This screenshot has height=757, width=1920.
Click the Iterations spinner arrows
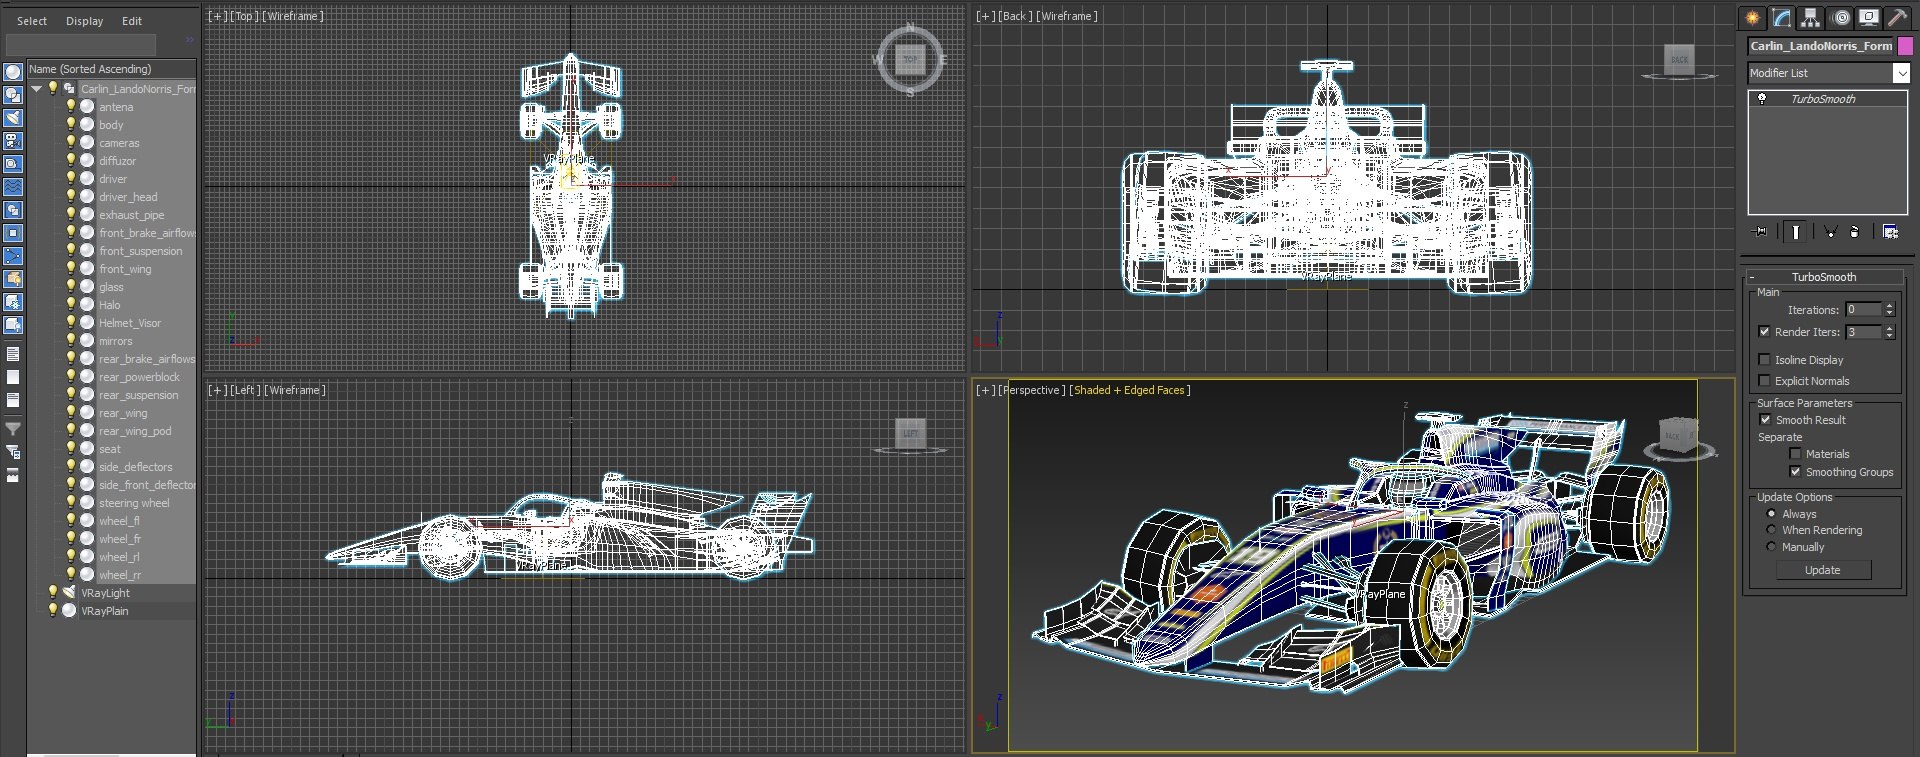coord(1889,309)
